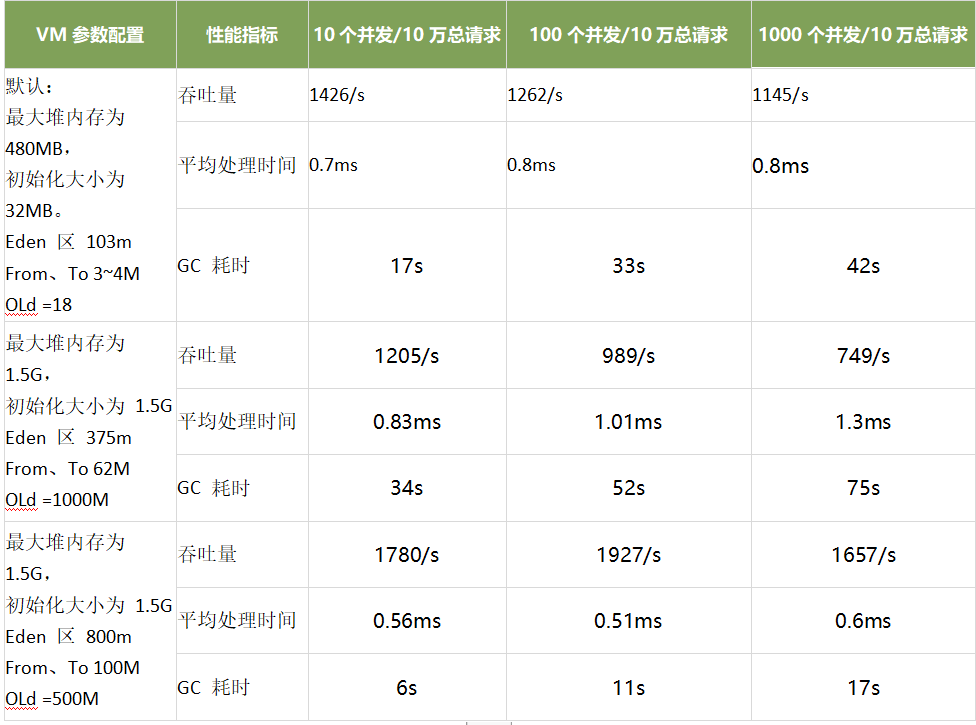Click the '1000 个并发/10 万总请求' header
The height and width of the screenshot is (725, 976).
tap(863, 34)
